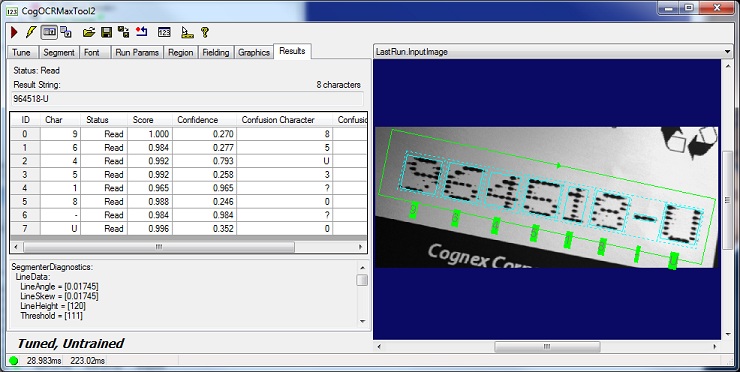Click confidence value 0.246 in row 5
This screenshot has width=740, height=372.
point(205,202)
